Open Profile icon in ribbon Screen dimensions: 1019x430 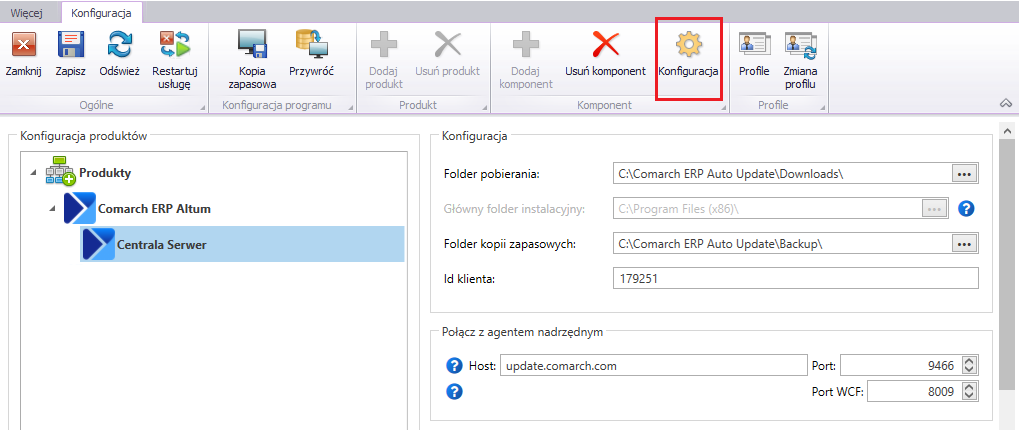point(755,44)
